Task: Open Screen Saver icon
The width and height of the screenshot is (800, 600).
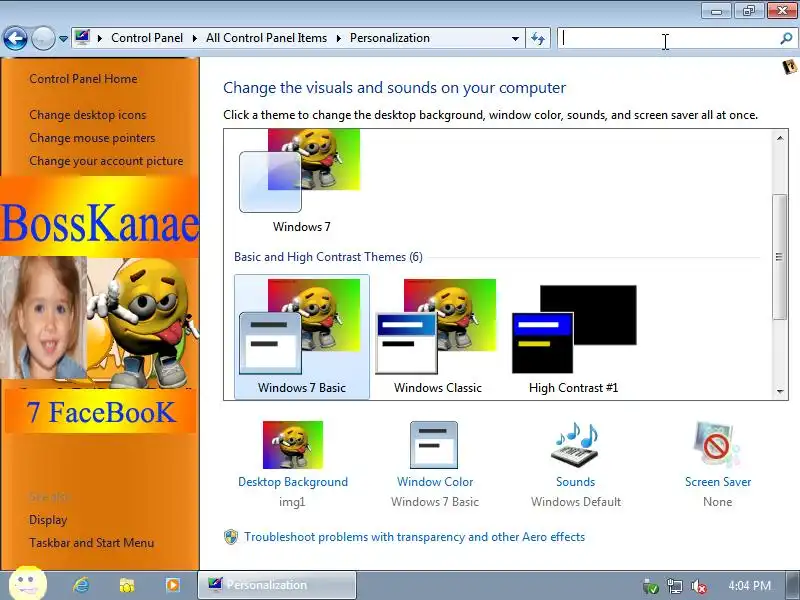Action: coord(716,444)
